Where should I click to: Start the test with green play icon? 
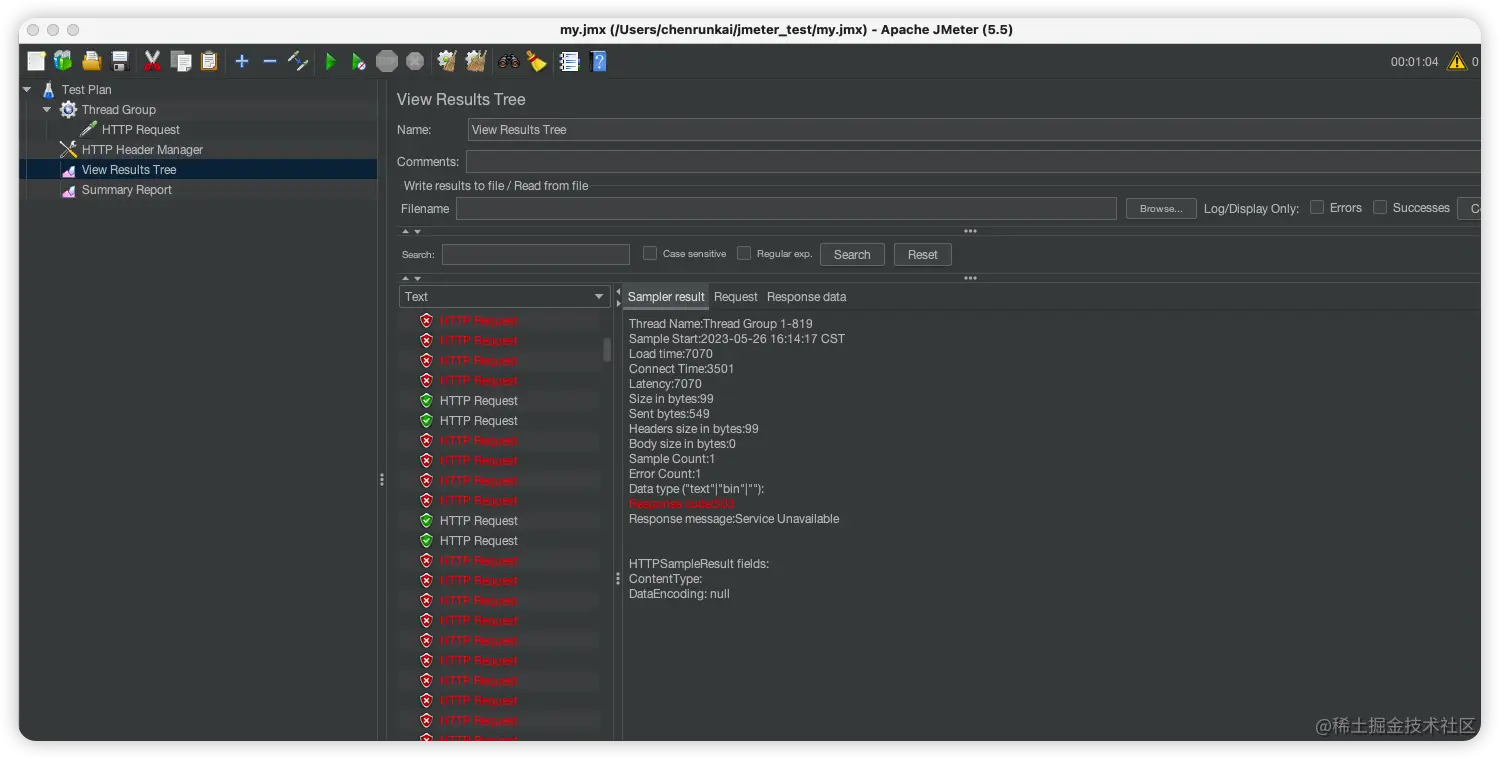pyautogui.click(x=330, y=62)
